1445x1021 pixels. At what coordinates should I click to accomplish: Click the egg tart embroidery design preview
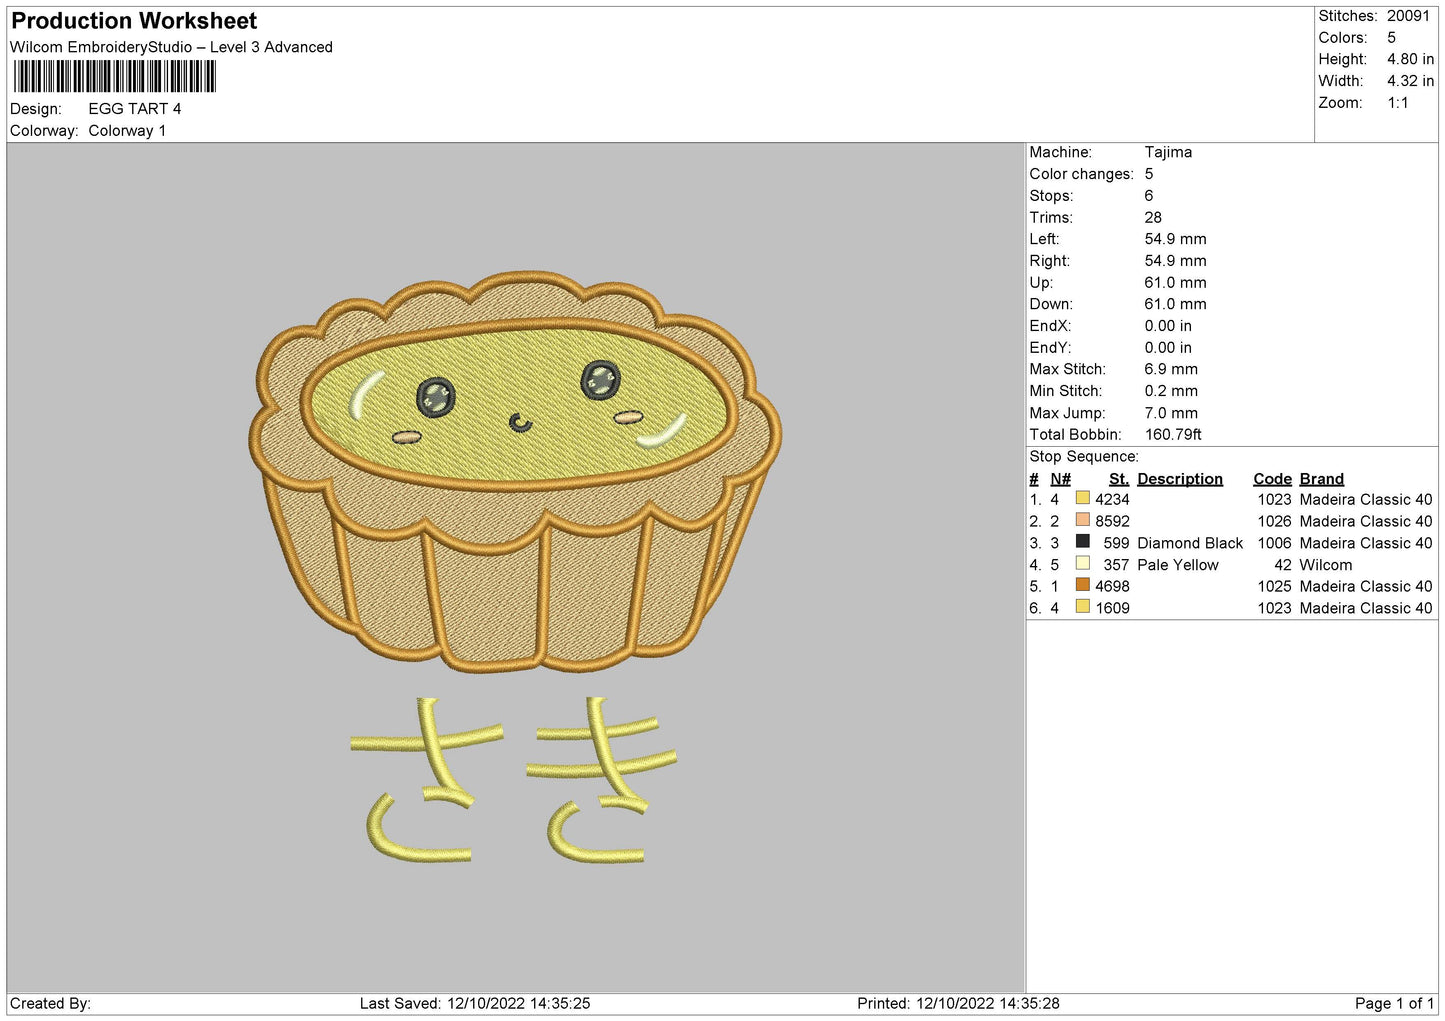coord(515,470)
